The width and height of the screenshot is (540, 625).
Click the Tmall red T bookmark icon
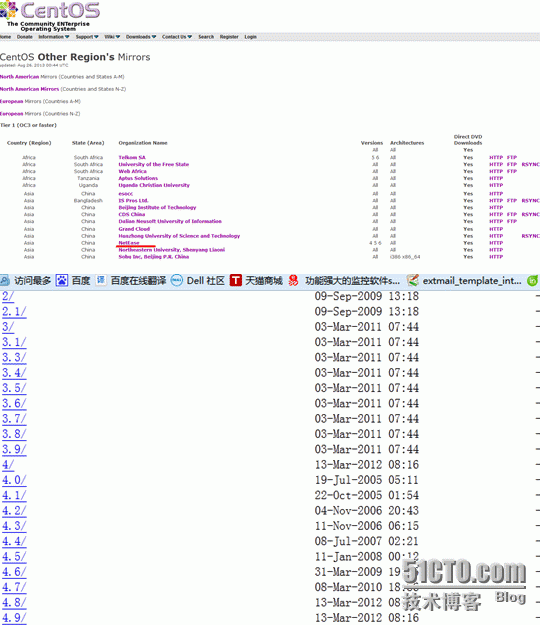pyautogui.click(x=236, y=281)
